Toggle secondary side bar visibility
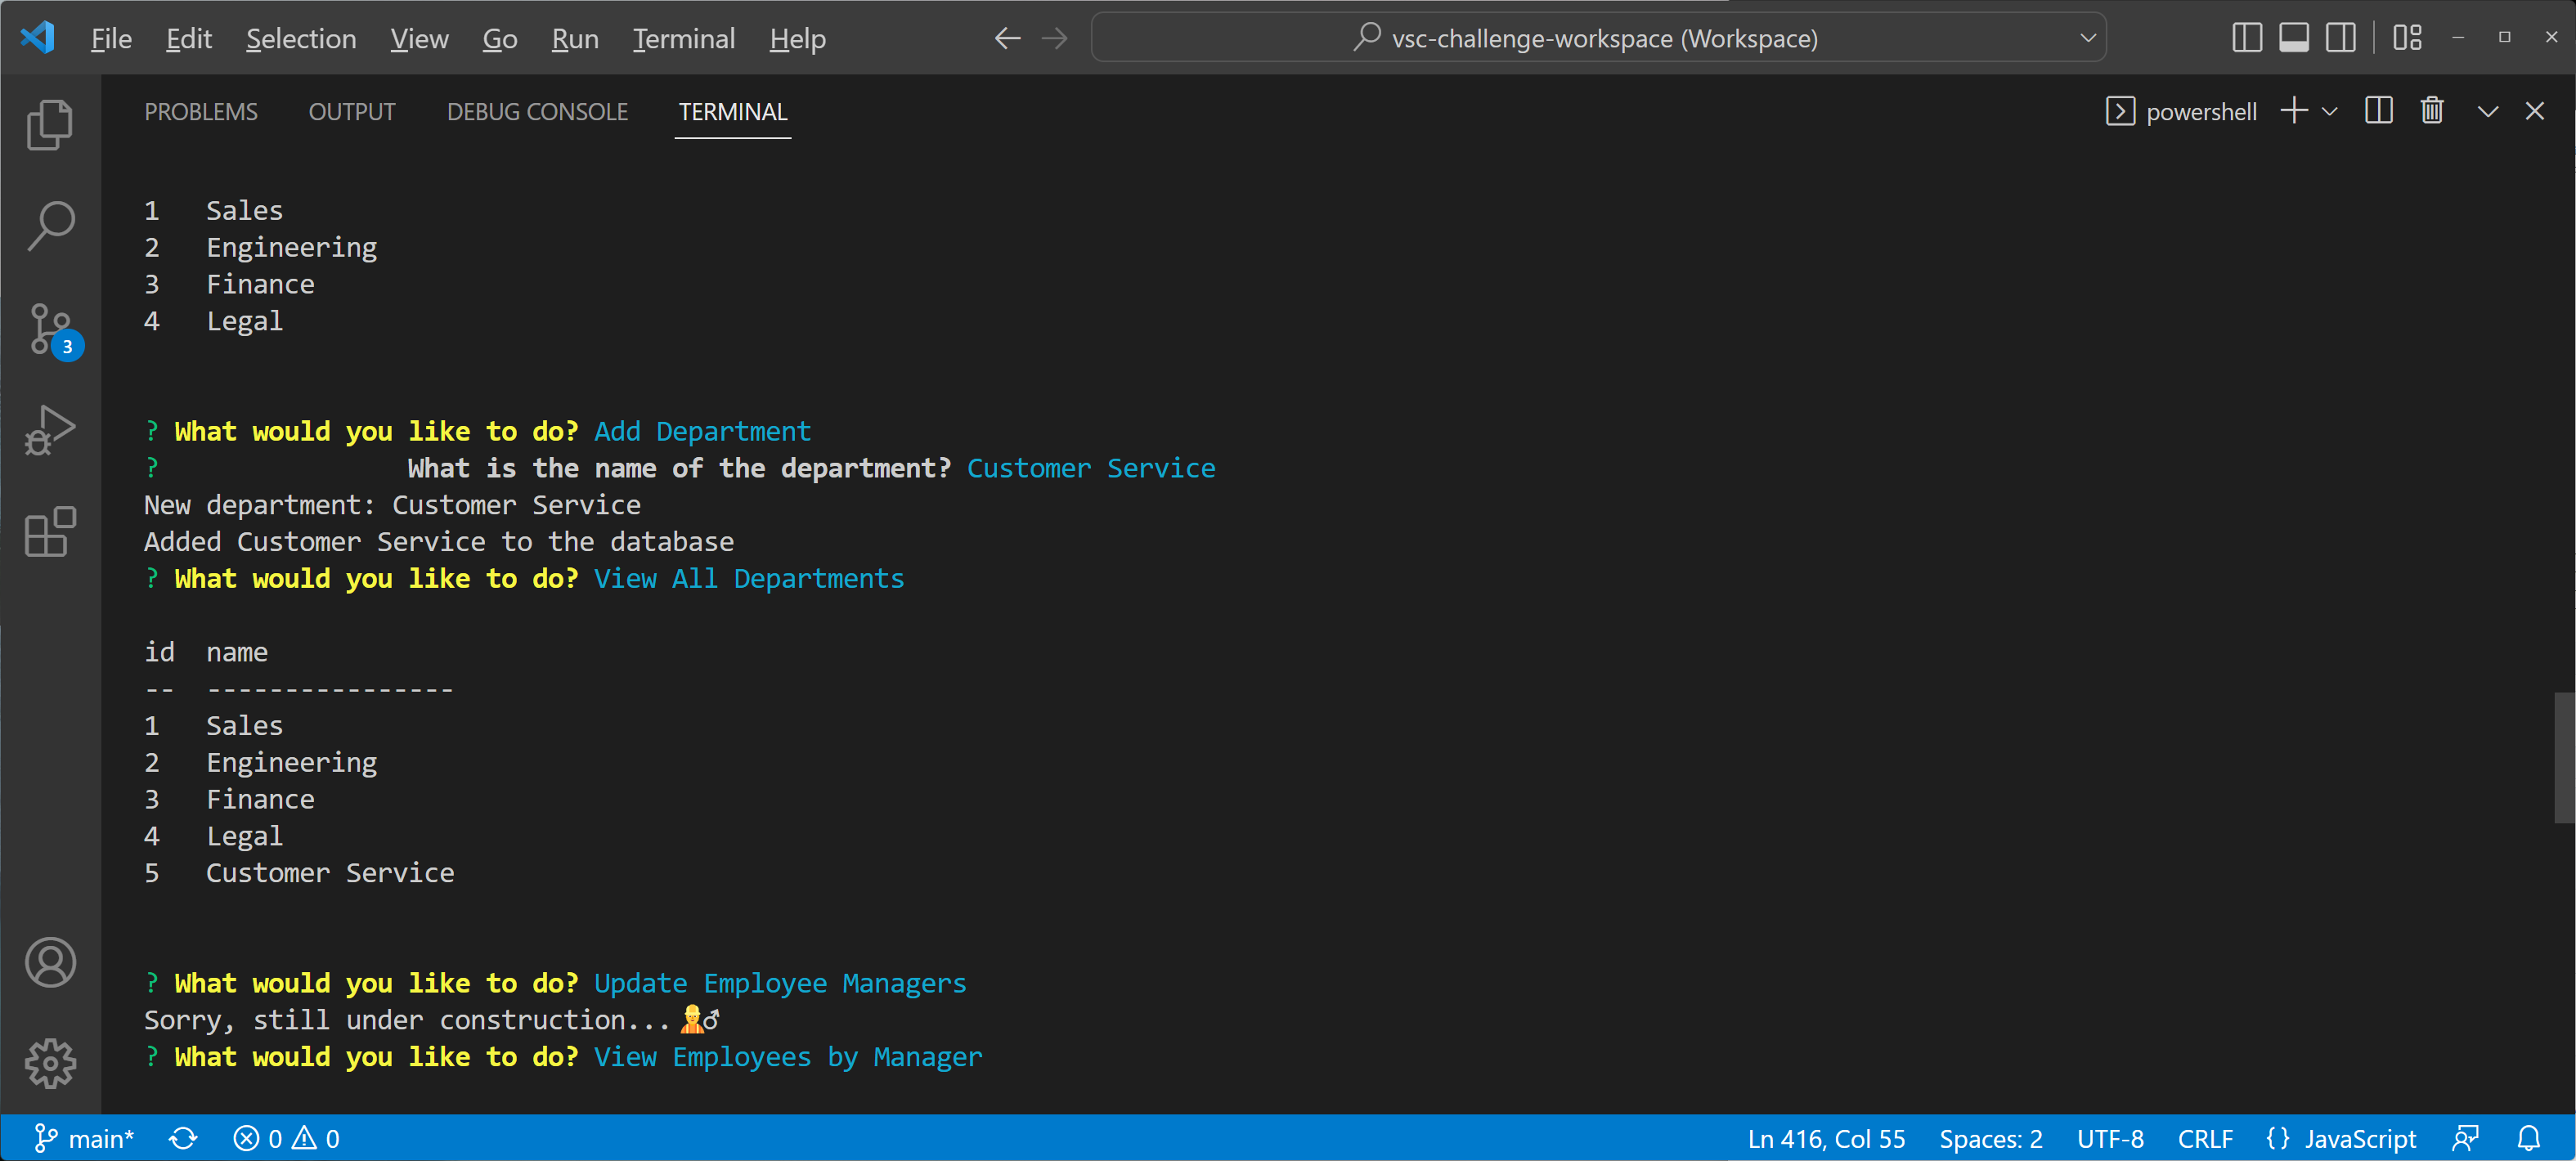Viewport: 2576px width, 1161px height. (x=2341, y=38)
